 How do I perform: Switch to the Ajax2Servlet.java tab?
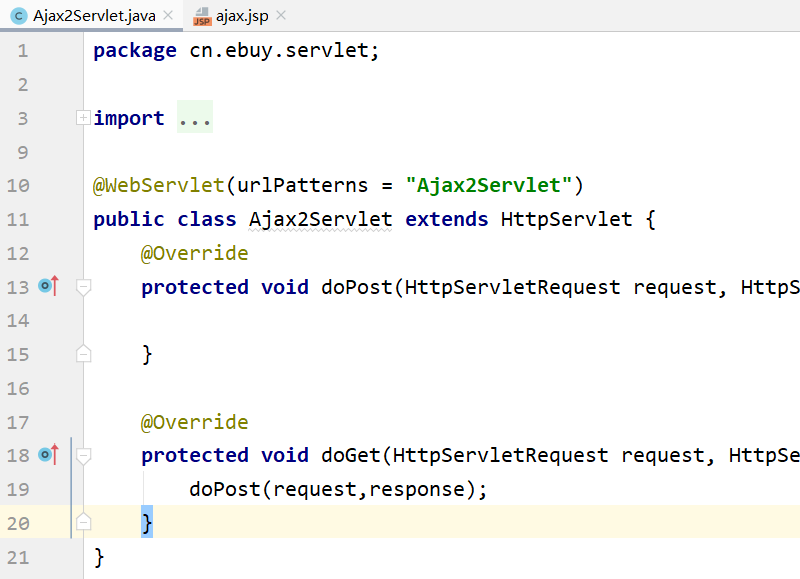(92, 16)
